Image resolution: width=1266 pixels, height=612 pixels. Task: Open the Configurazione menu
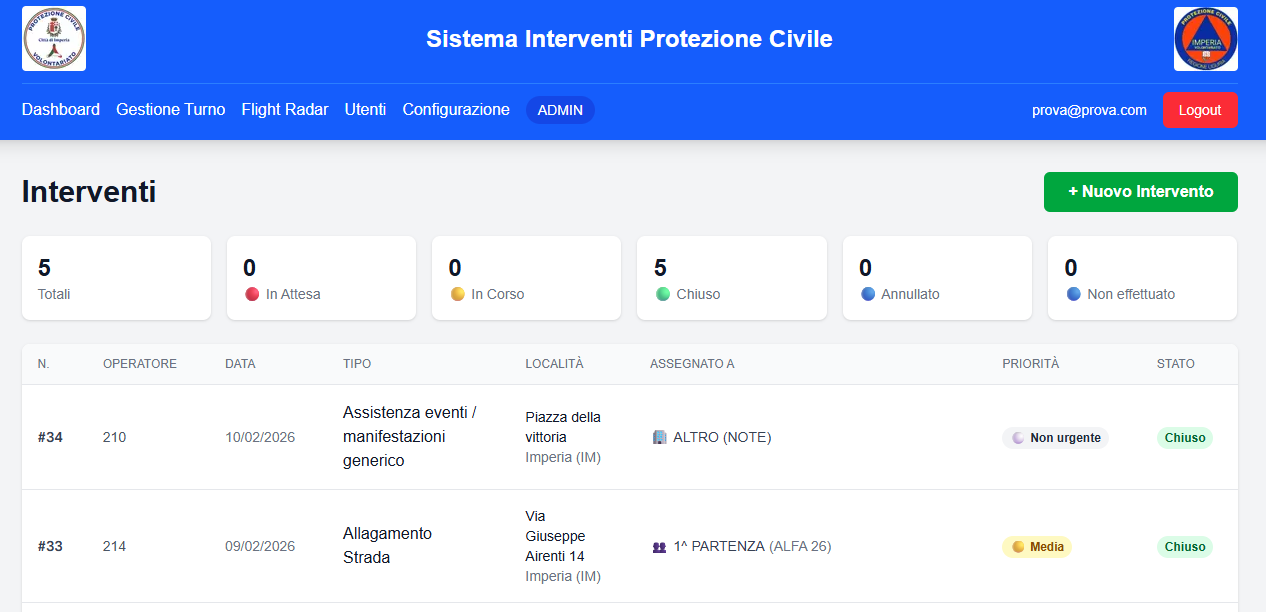pos(456,110)
